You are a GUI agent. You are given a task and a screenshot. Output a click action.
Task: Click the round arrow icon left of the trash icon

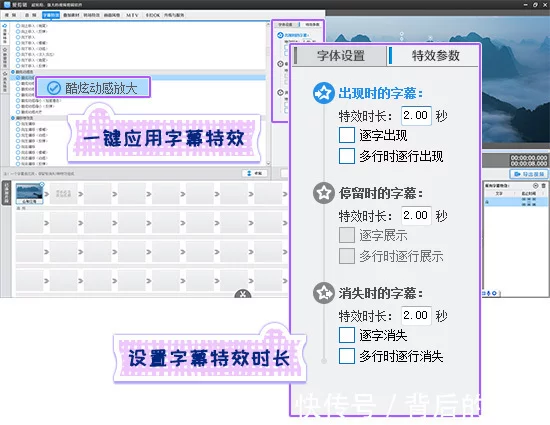point(535,185)
